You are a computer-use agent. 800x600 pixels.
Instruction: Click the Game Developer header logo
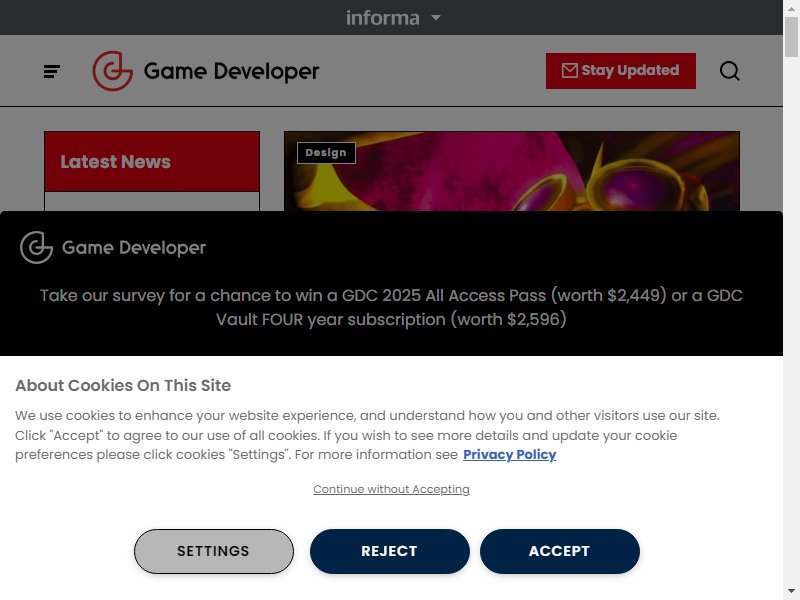tap(206, 71)
